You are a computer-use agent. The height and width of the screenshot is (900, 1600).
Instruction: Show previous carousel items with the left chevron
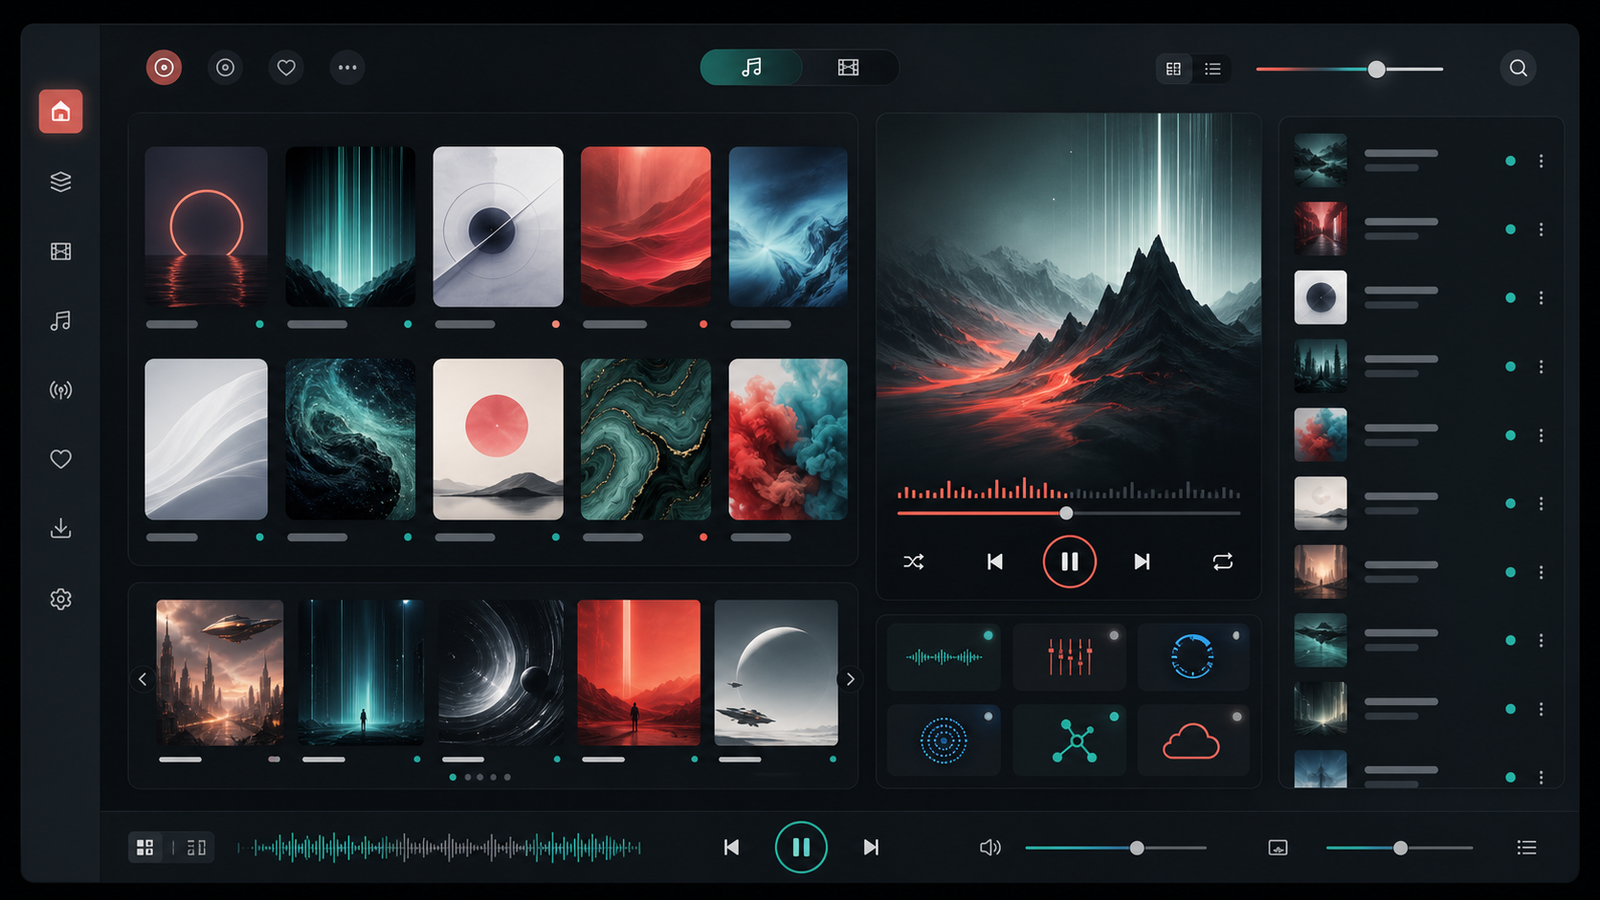click(142, 679)
